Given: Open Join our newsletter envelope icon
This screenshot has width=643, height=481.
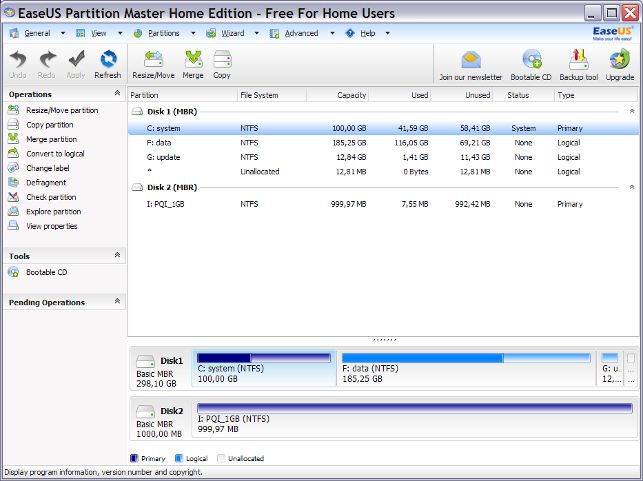Looking at the screenshot, I should (x=471, y=60).
